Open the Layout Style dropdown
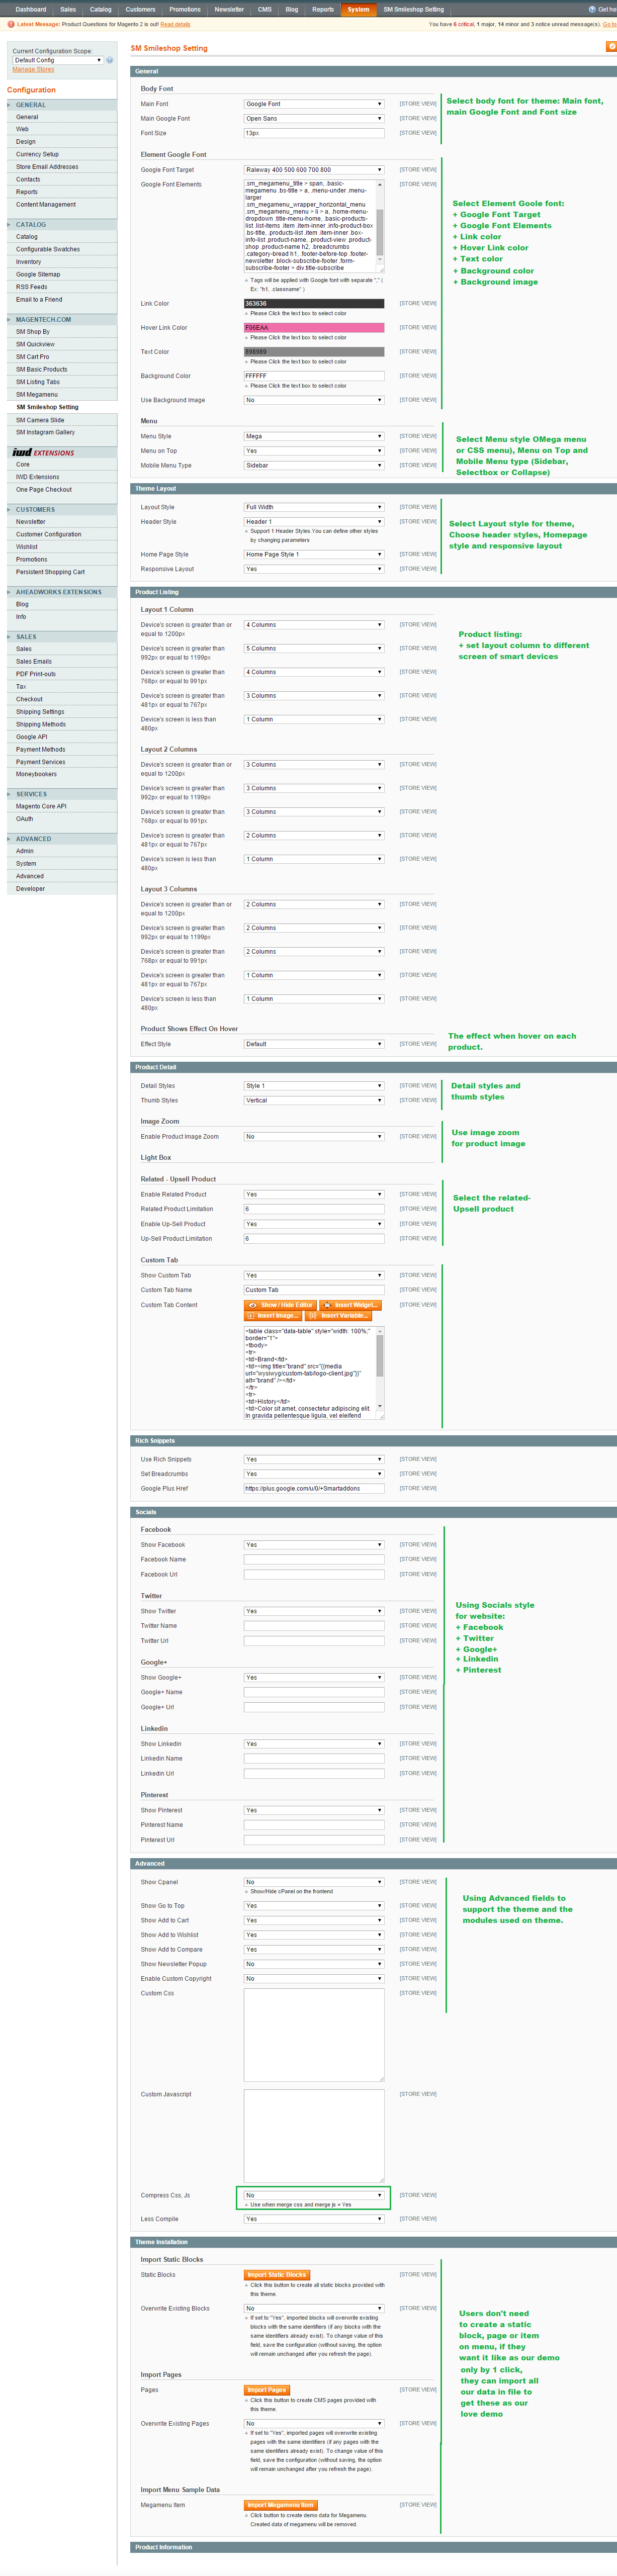This screenshot has height=2576, width=617. pos(314,507)
